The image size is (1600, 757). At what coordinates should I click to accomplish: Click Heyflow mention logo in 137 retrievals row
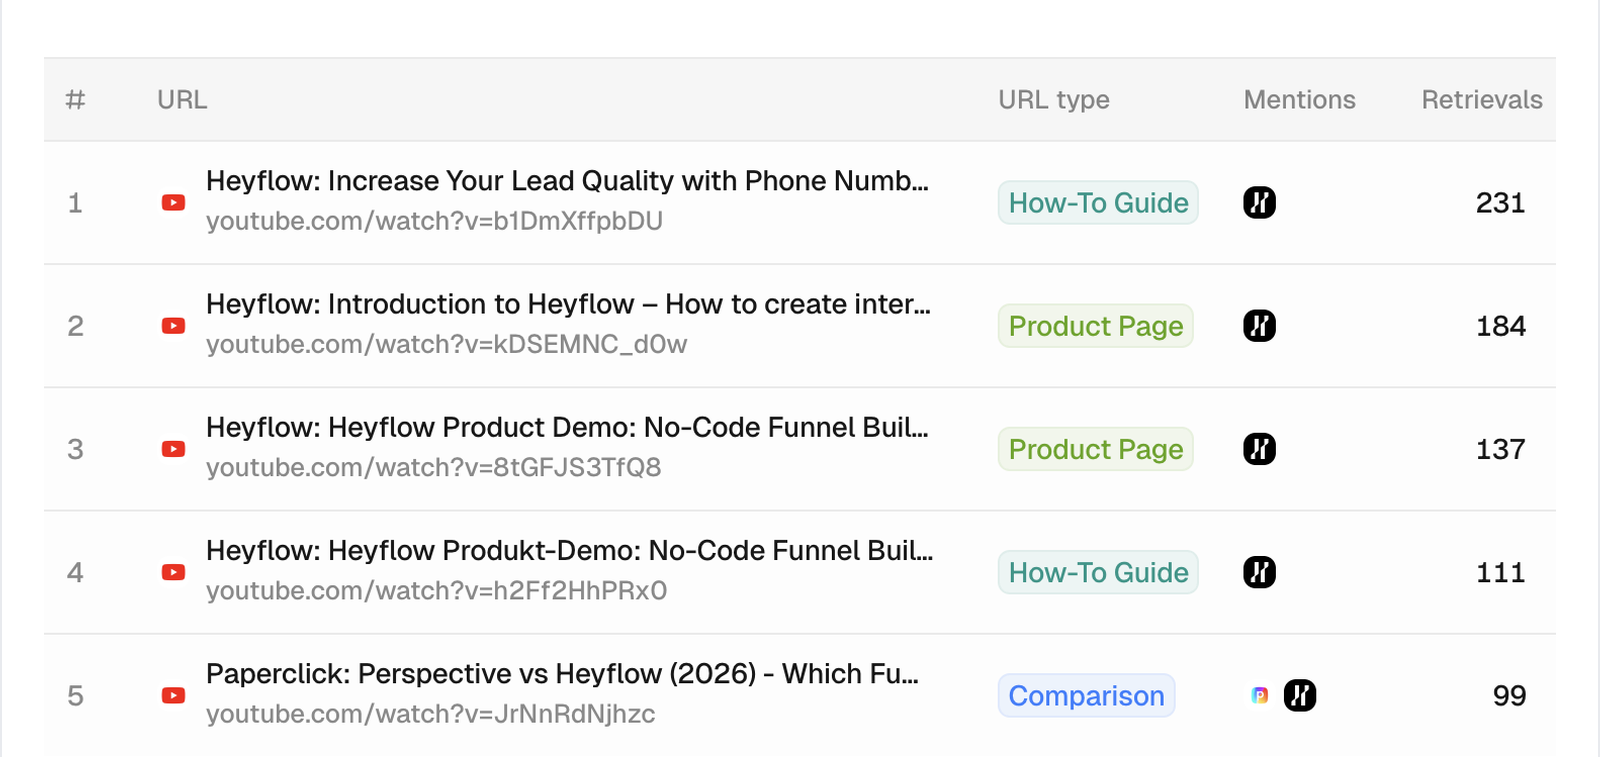[1259, 449]
